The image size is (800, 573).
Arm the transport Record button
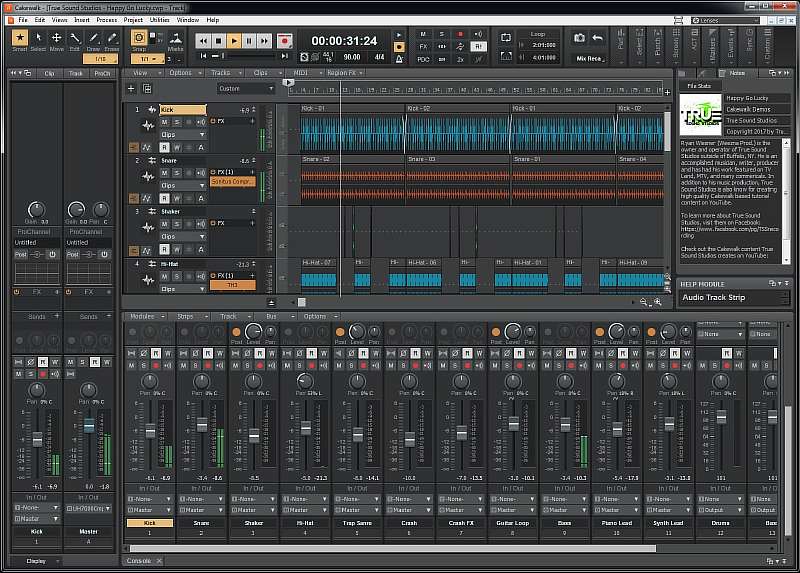[284, 41]
